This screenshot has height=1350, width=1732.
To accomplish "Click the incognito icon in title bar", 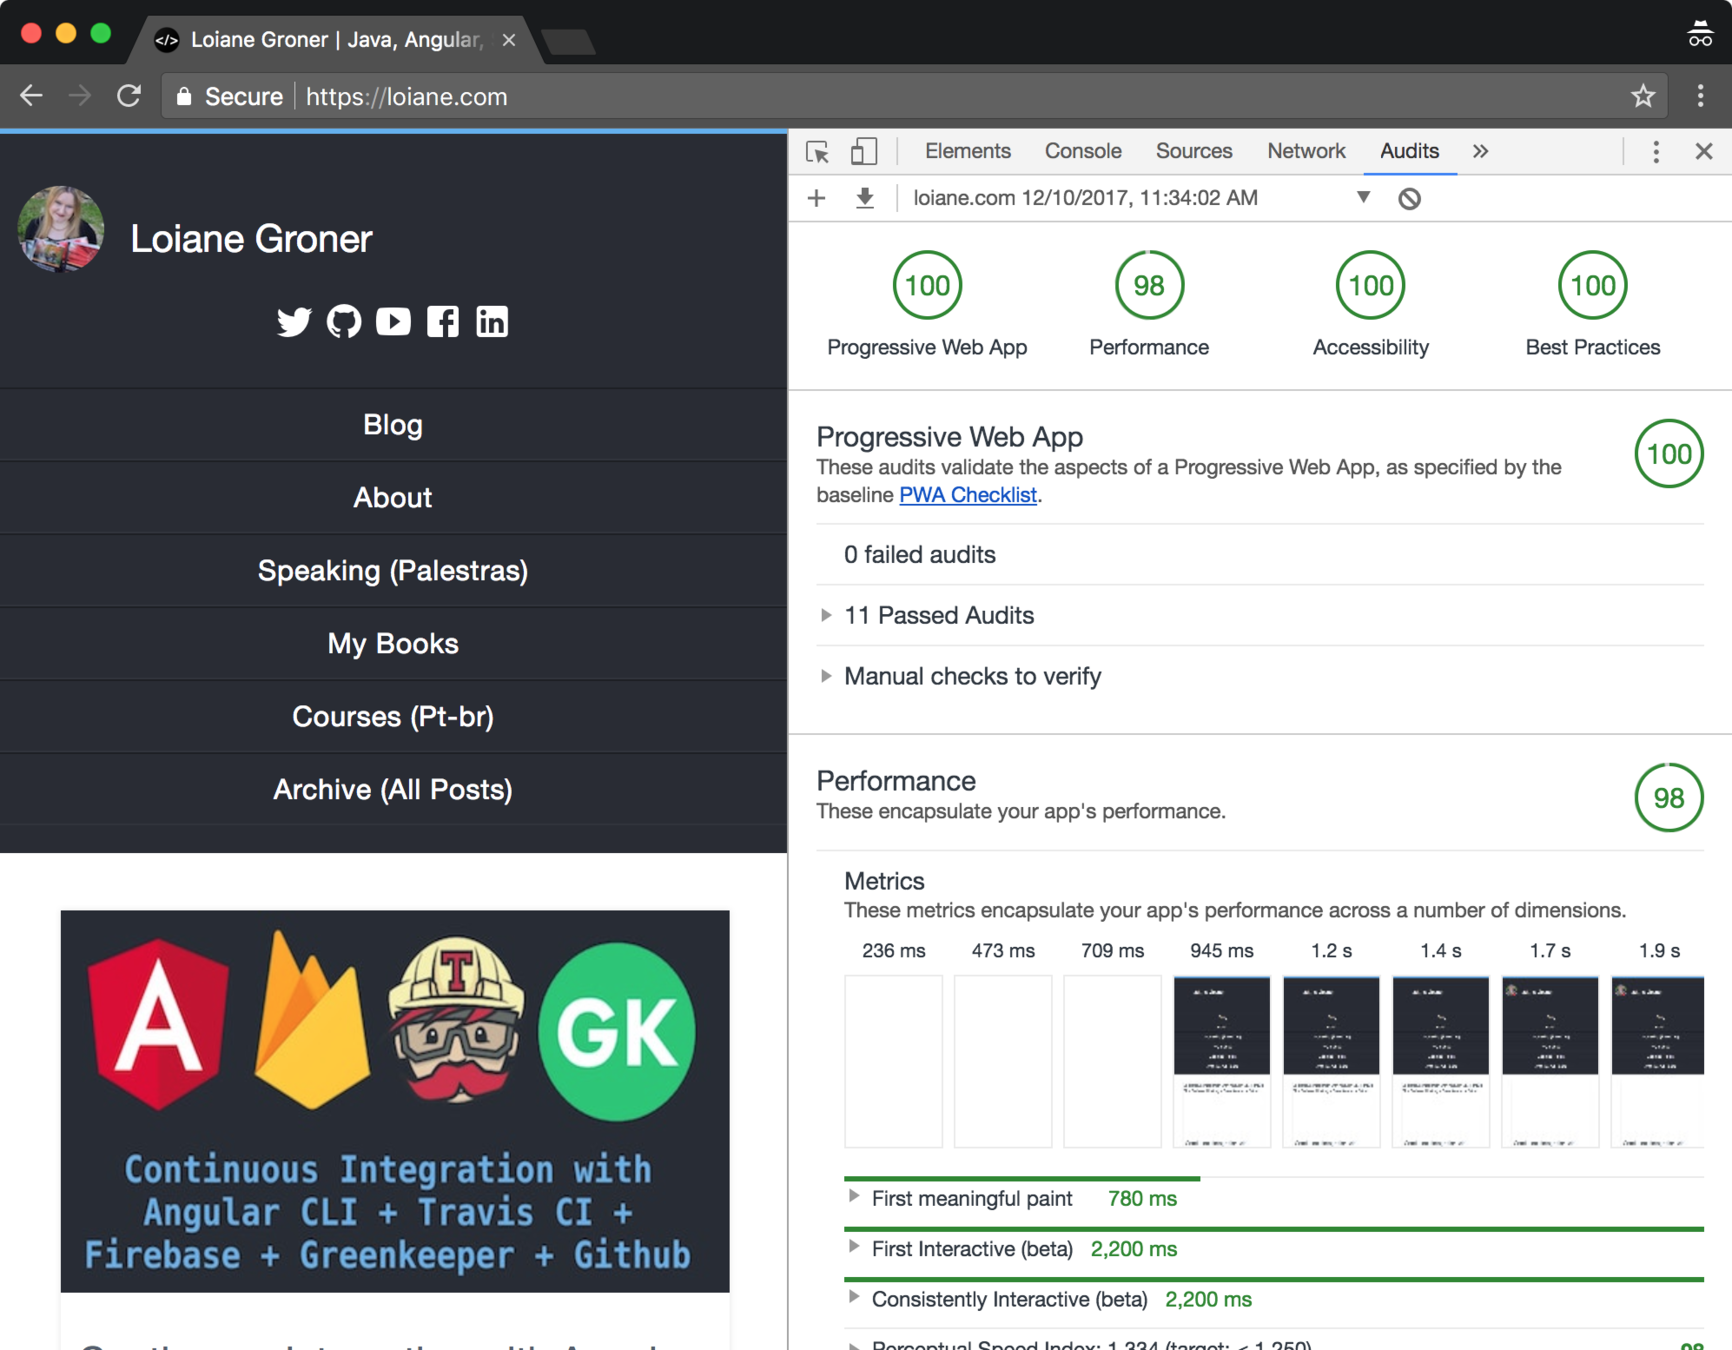I will 1700,34.
